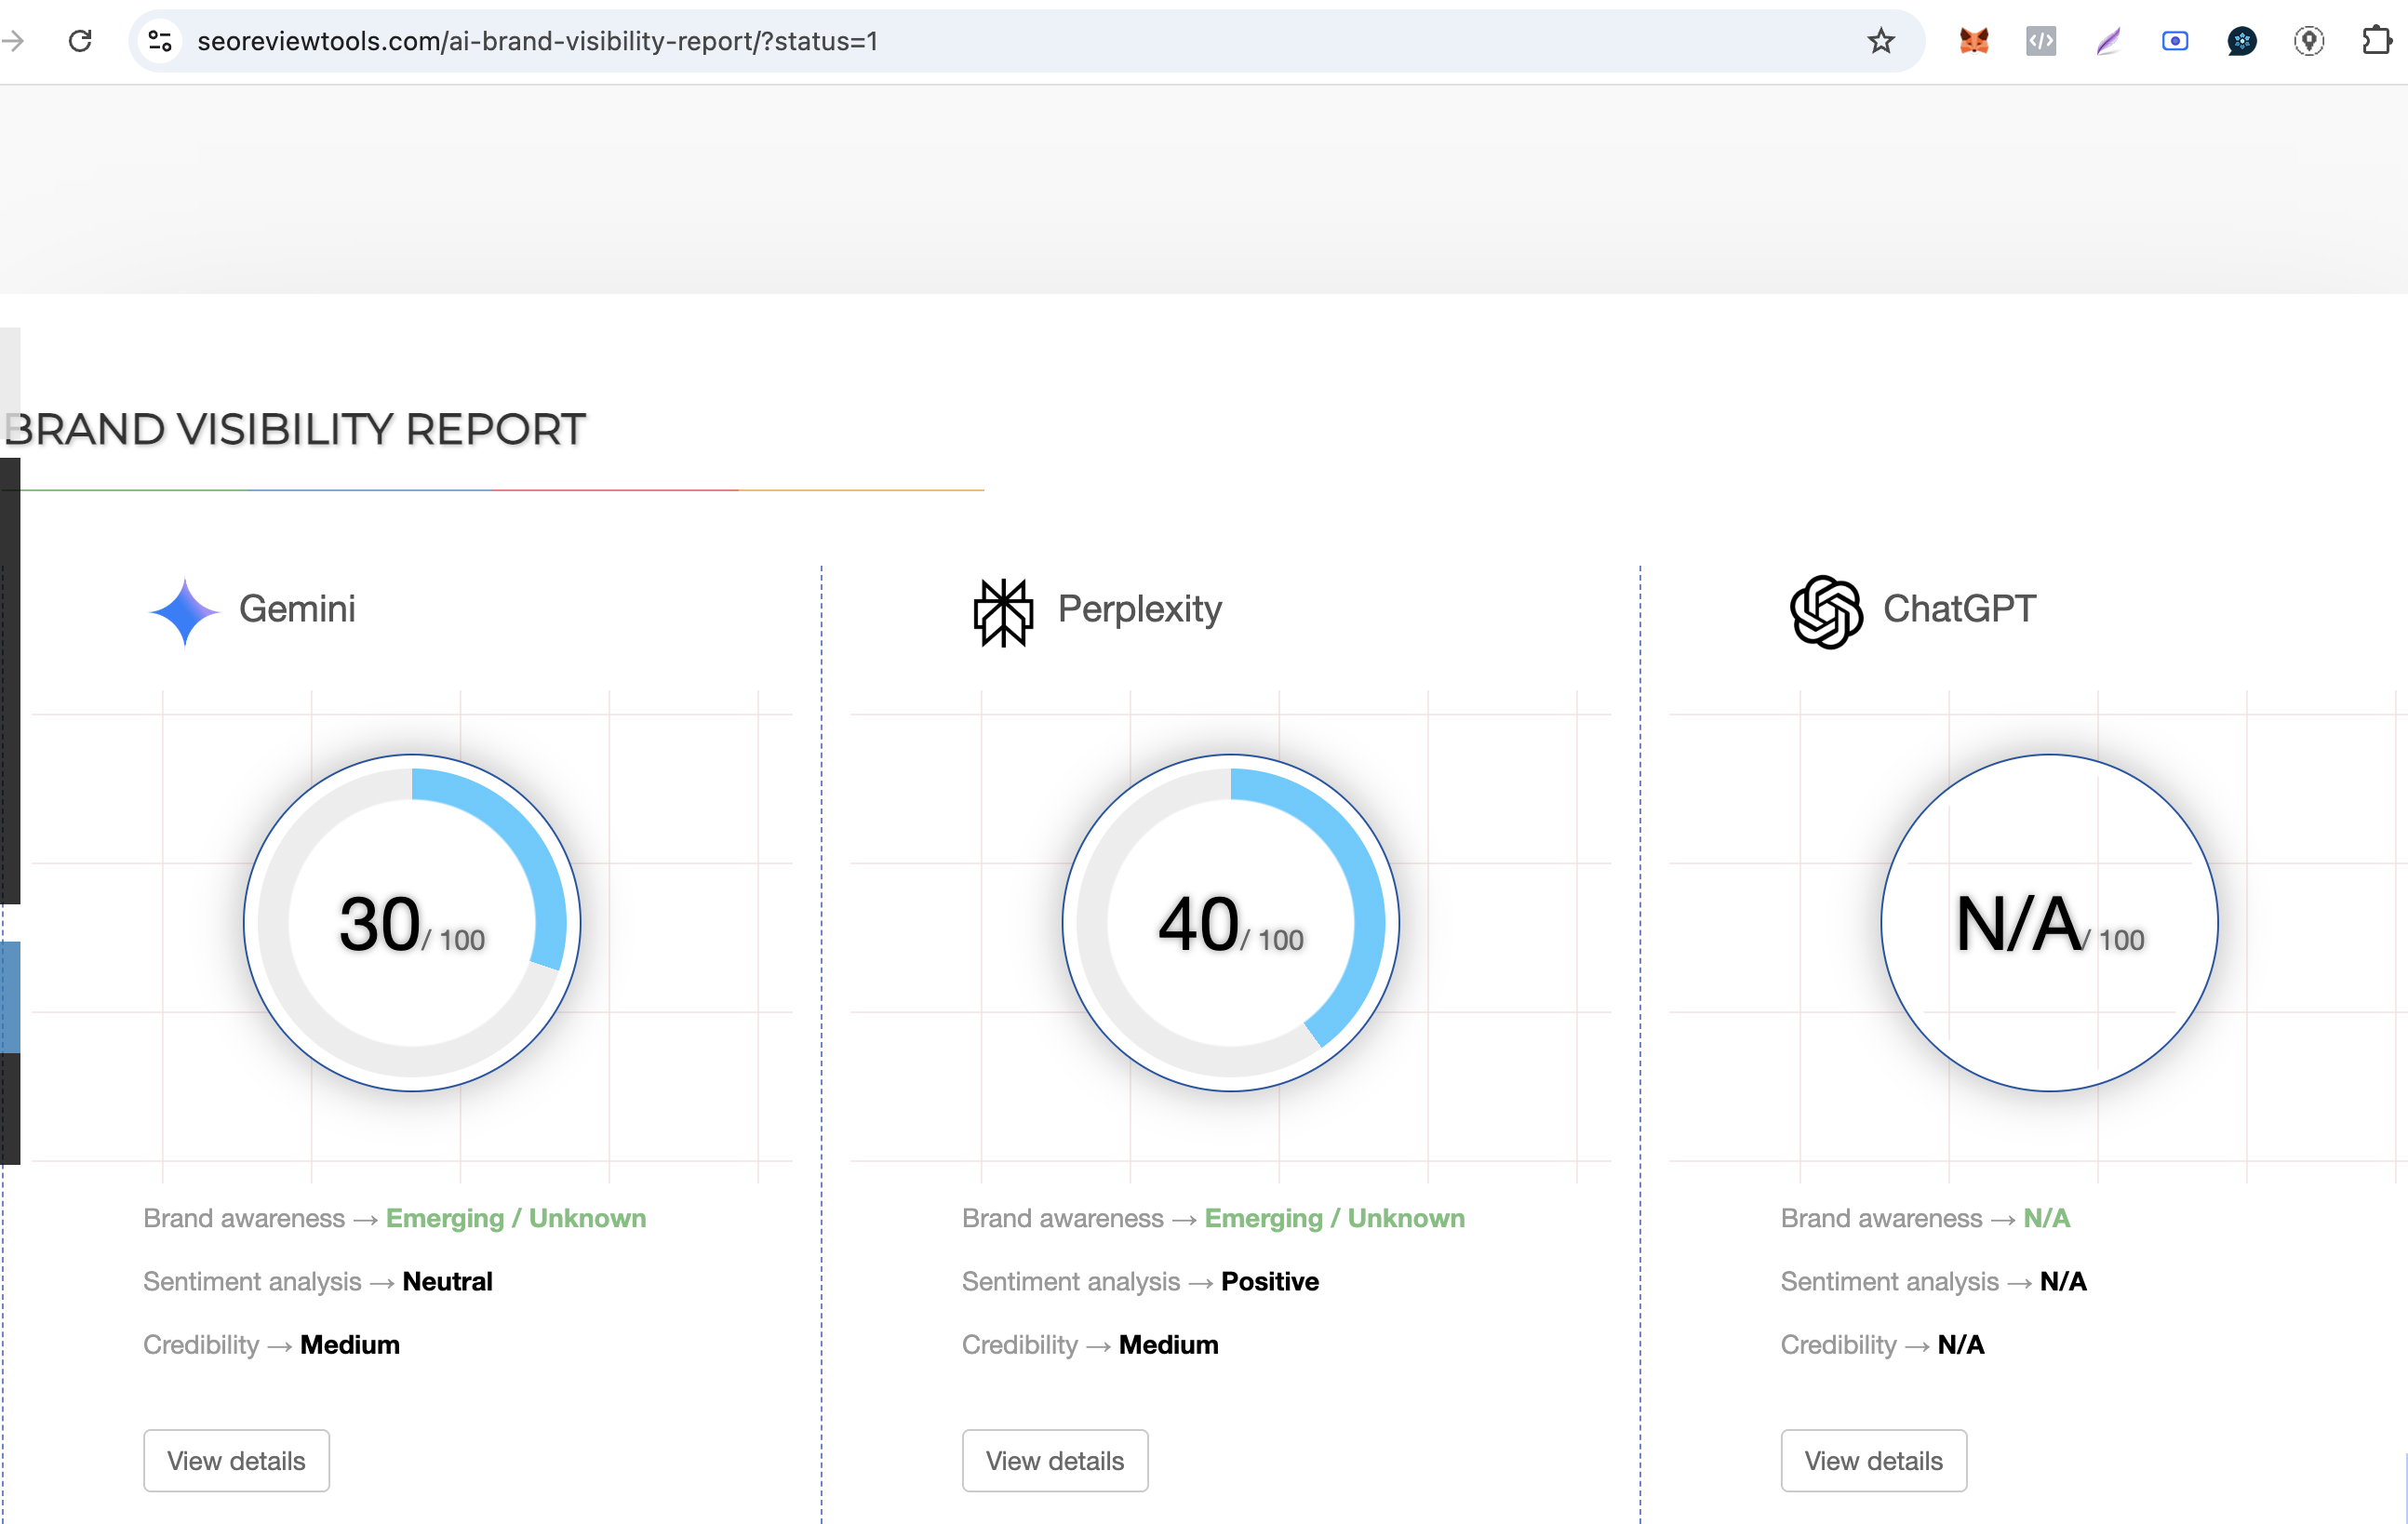The width and height of the screenshot is (2408, 1524).
Task: Click the location pin extension icon
Action: [x=2308, y=41]
